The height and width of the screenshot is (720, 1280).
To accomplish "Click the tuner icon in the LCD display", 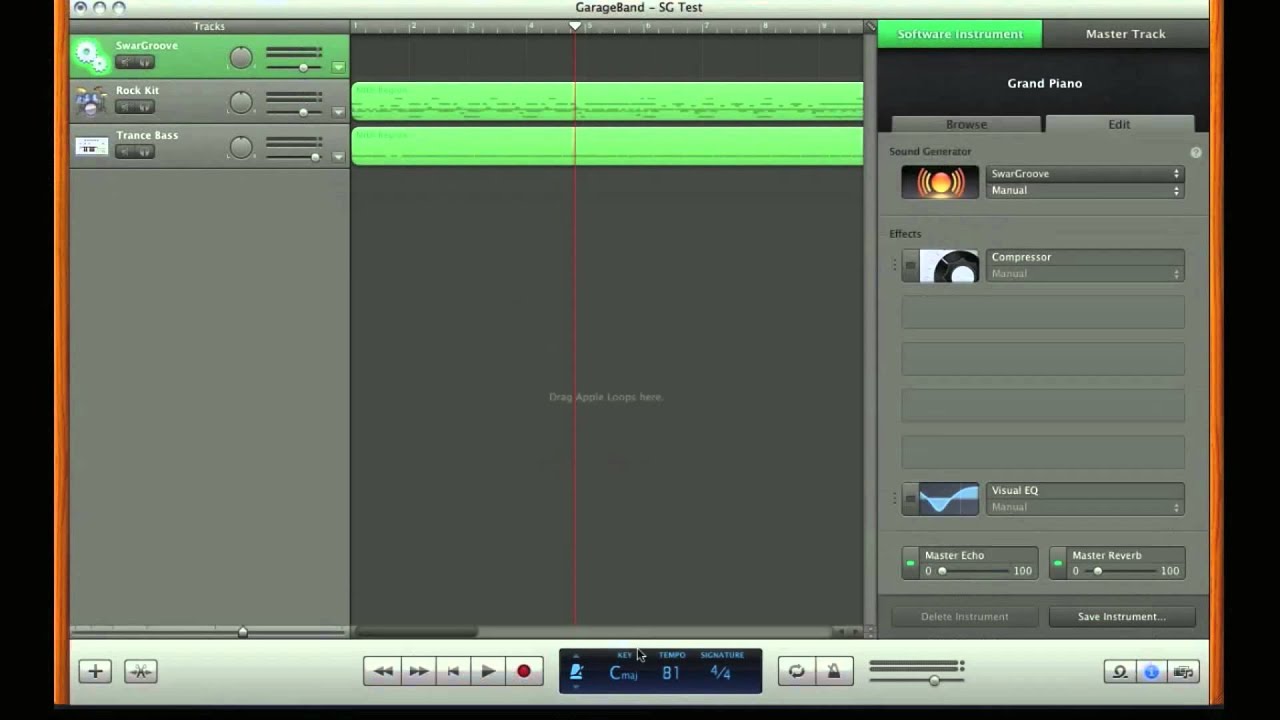I will click(x=576, y=672).
